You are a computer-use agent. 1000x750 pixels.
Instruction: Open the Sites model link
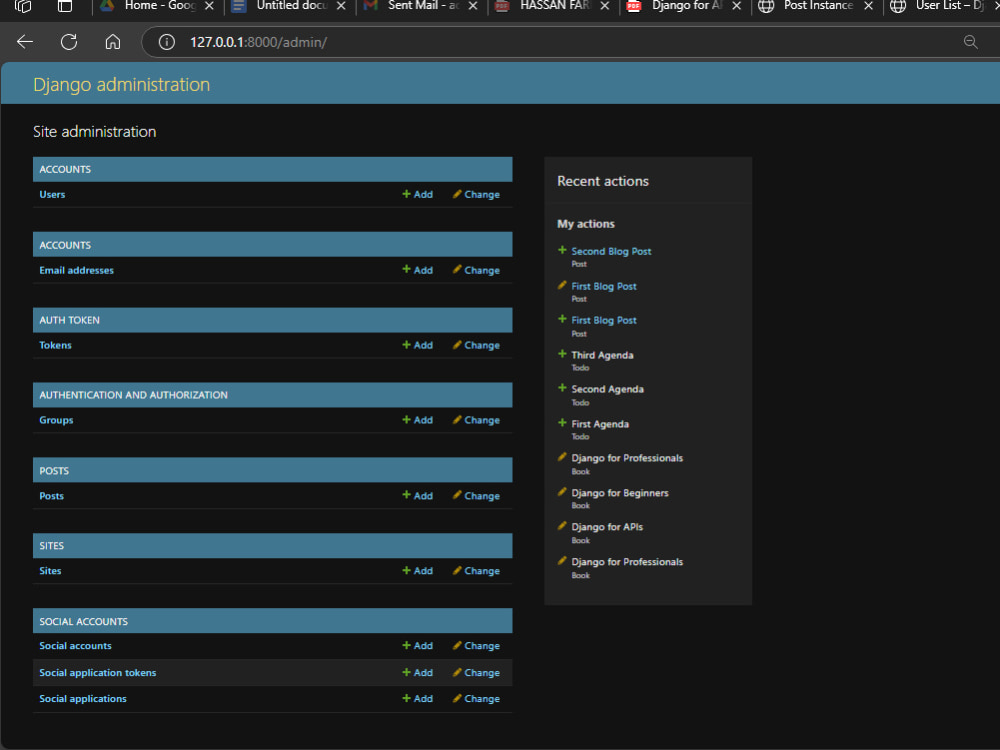50,571
